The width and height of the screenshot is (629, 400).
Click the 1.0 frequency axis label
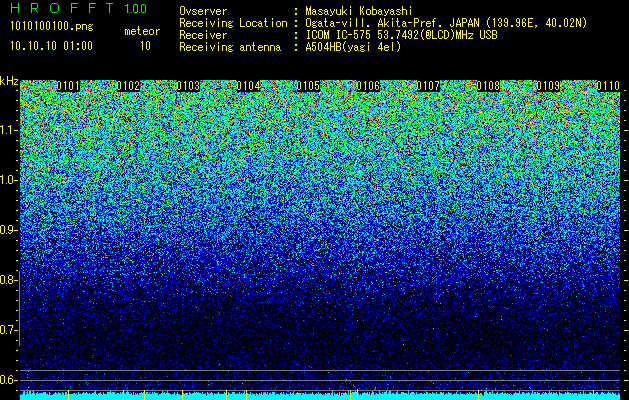point(8,181)
